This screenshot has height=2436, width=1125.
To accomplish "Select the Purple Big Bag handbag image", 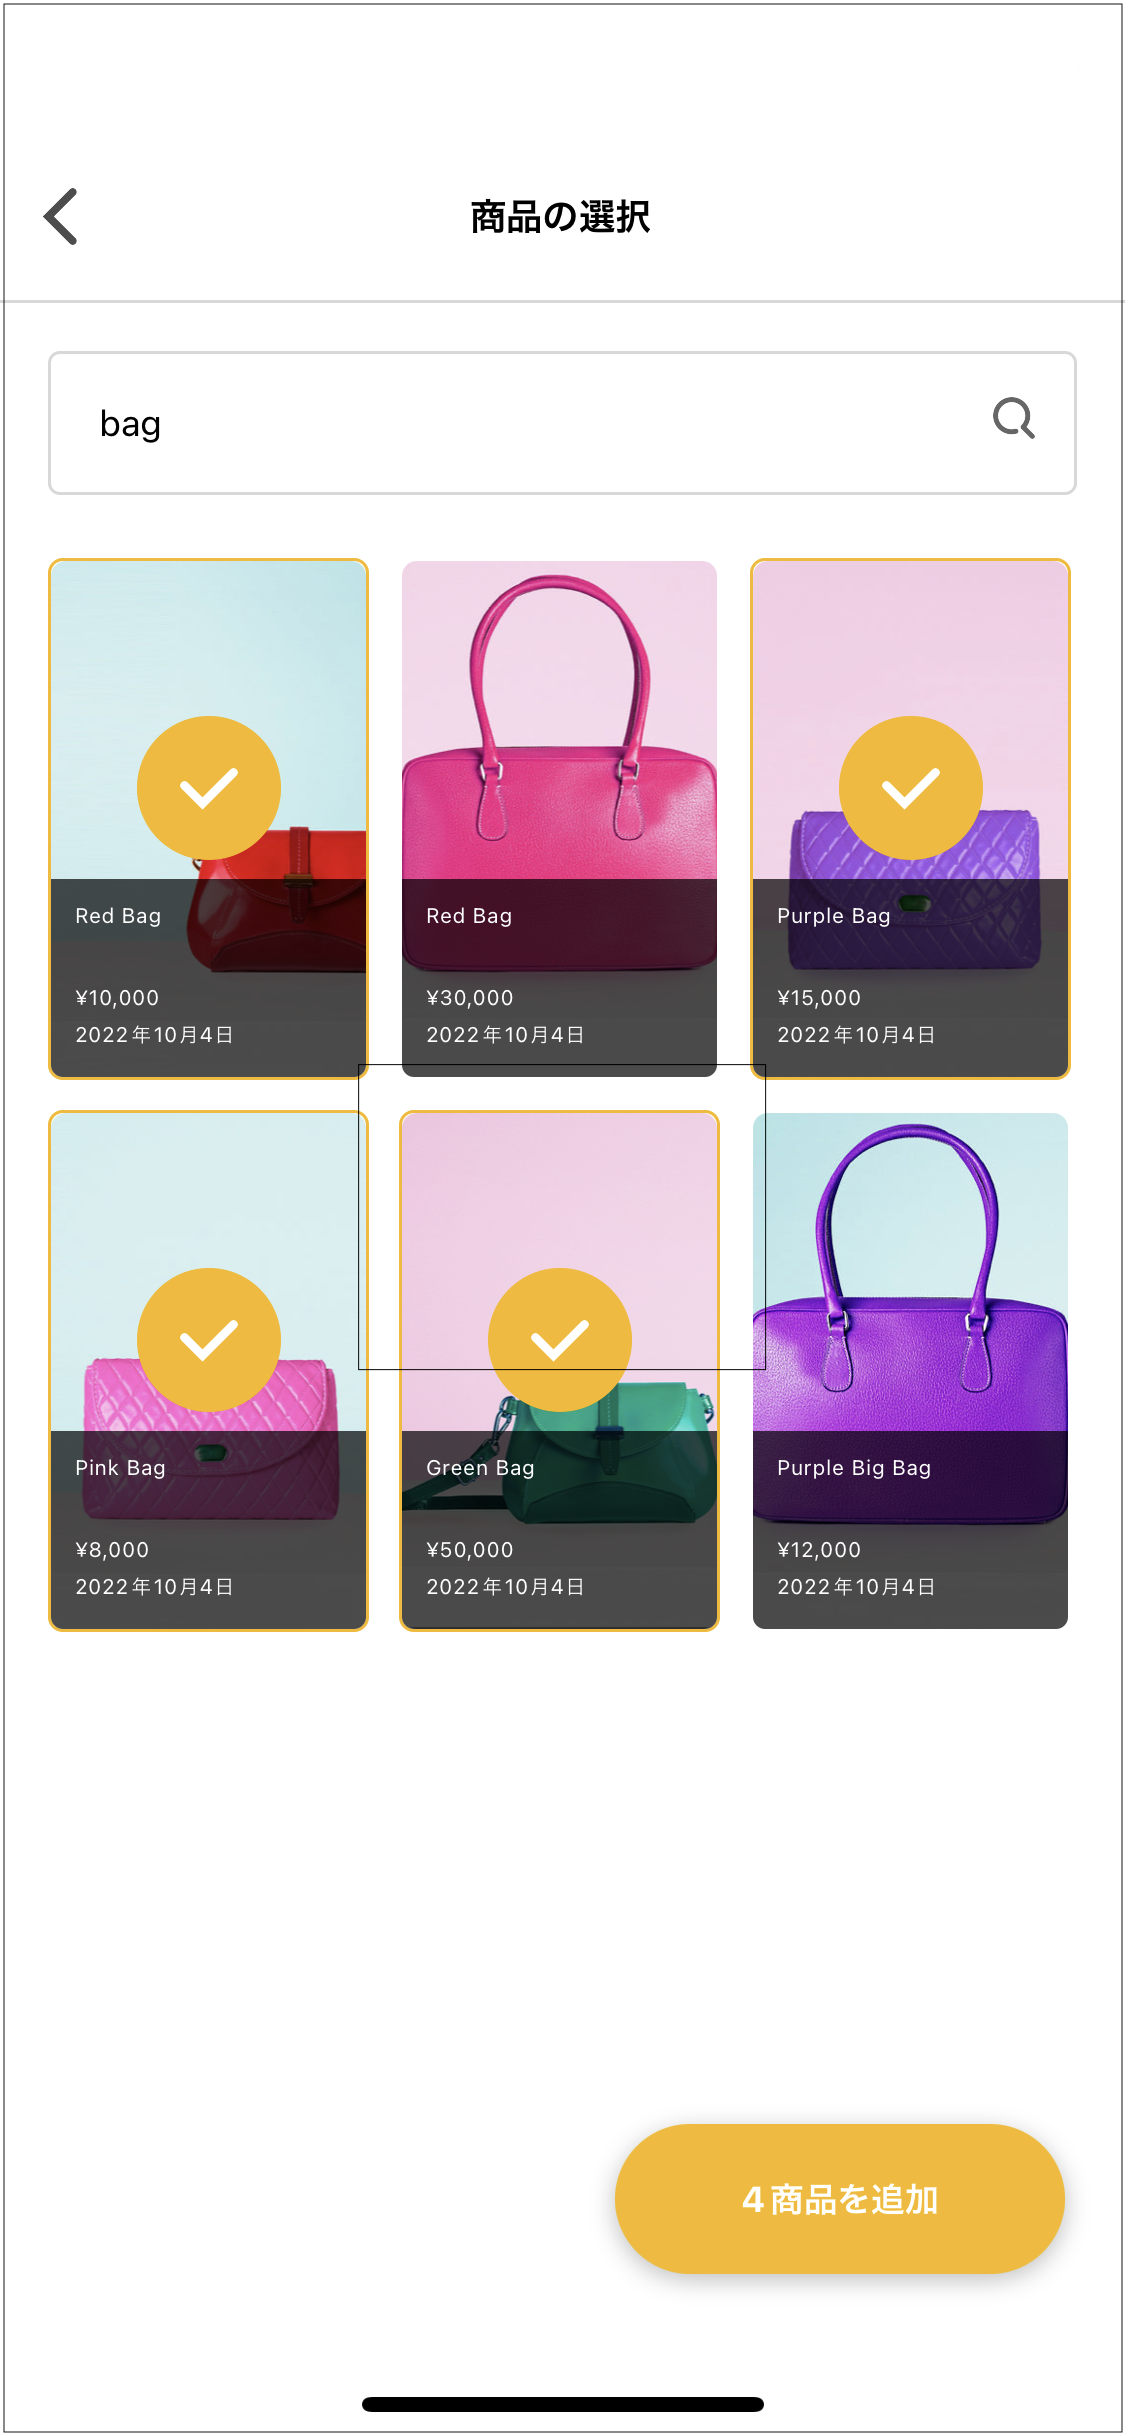I will point(910,1280).
